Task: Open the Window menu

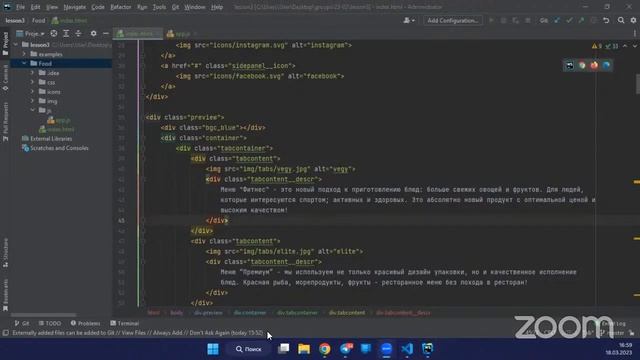Action: pyautogui.click(x=195, y=7)
